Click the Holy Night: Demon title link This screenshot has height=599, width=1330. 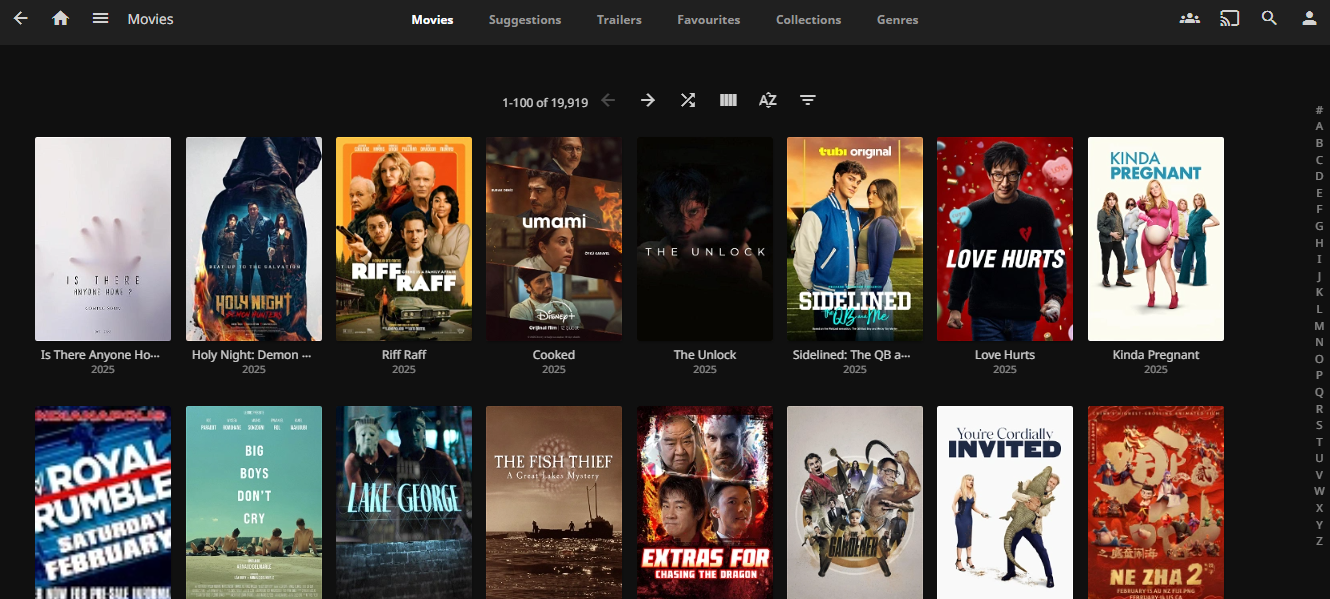point(254,355)
